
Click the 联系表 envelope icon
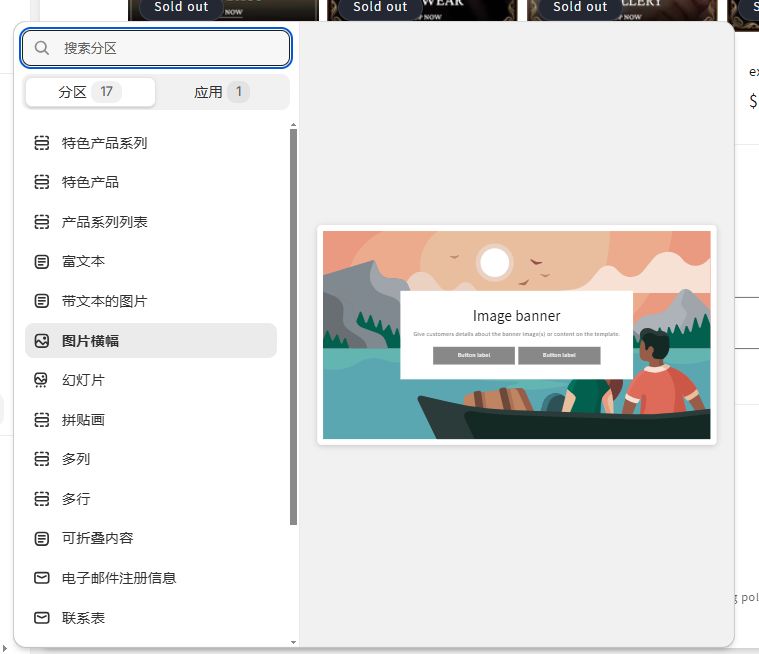coord(42,618)
